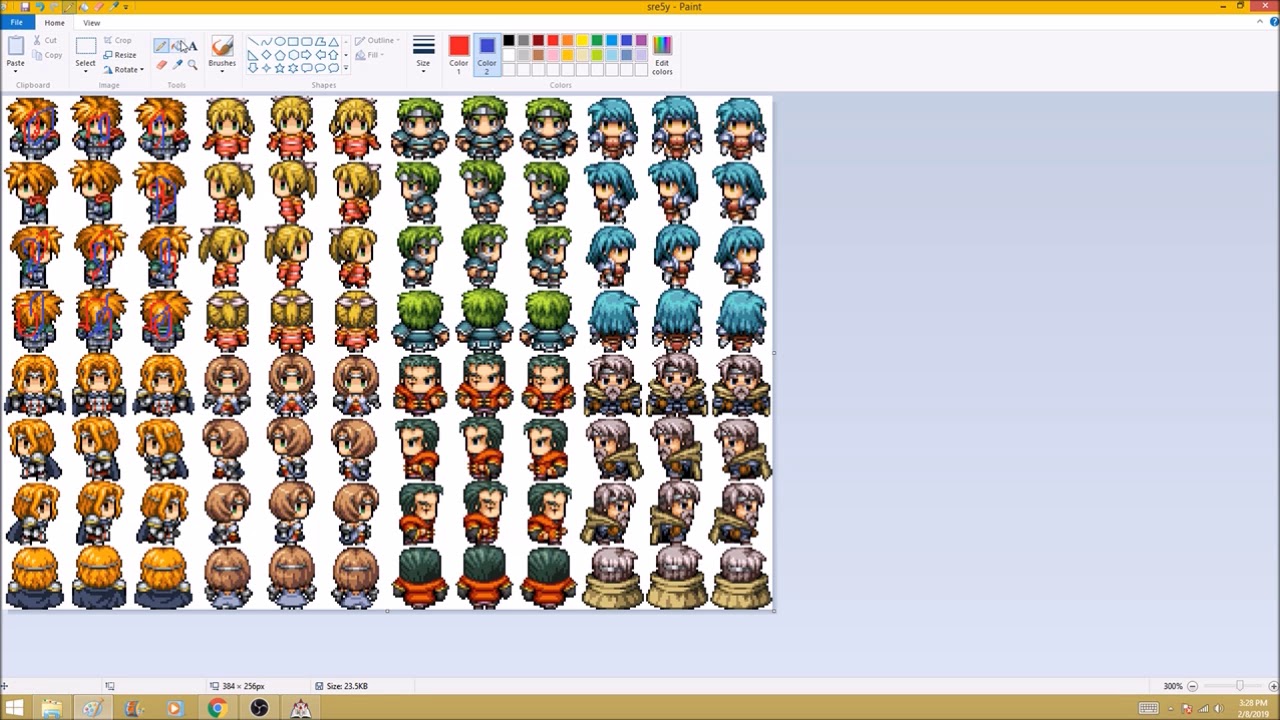Open the shape Fill dropdown
This screenshot has height=720, width=1280.
click(x=368, y=55)
